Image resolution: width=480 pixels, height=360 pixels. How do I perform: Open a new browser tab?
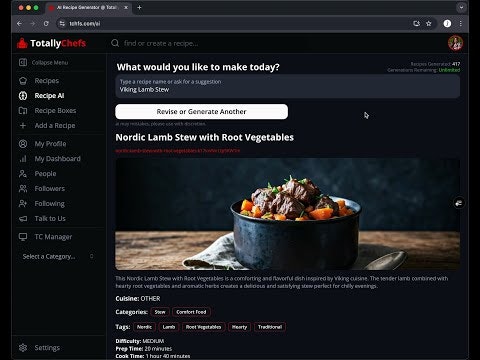coord(139,7)
